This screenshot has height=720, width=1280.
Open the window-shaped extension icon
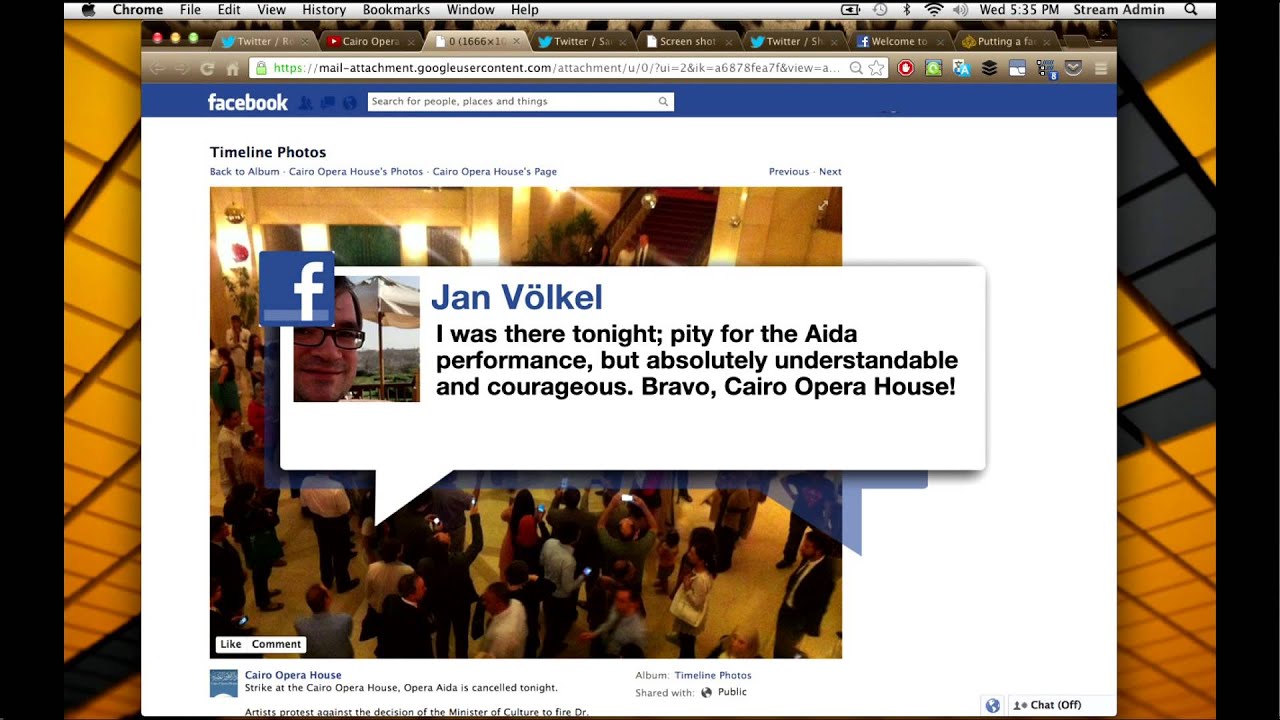[1017, 68]
